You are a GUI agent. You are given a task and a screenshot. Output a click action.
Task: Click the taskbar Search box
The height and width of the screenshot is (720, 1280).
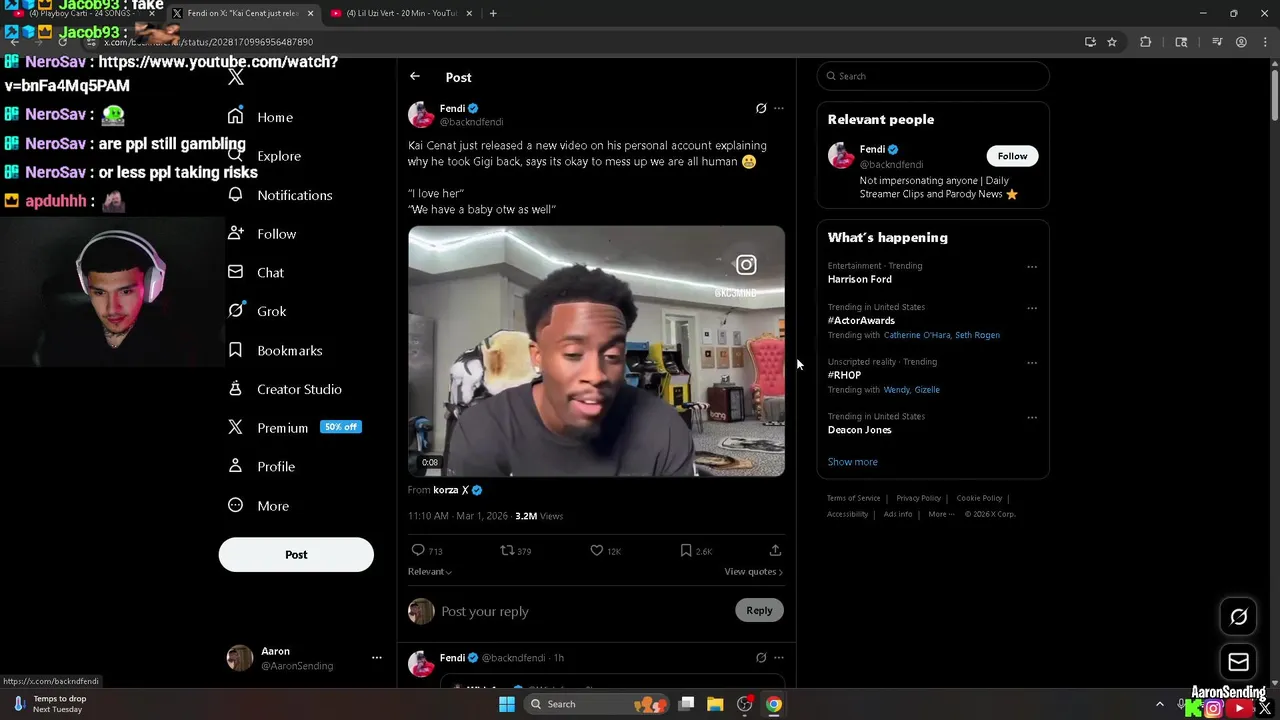pos(596,704)
